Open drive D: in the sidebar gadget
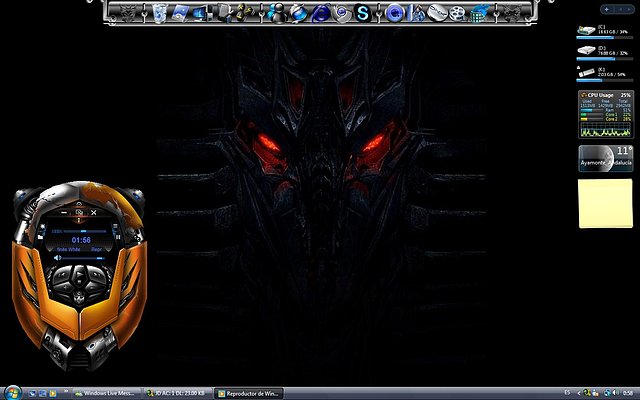 (x=605, y=53)
